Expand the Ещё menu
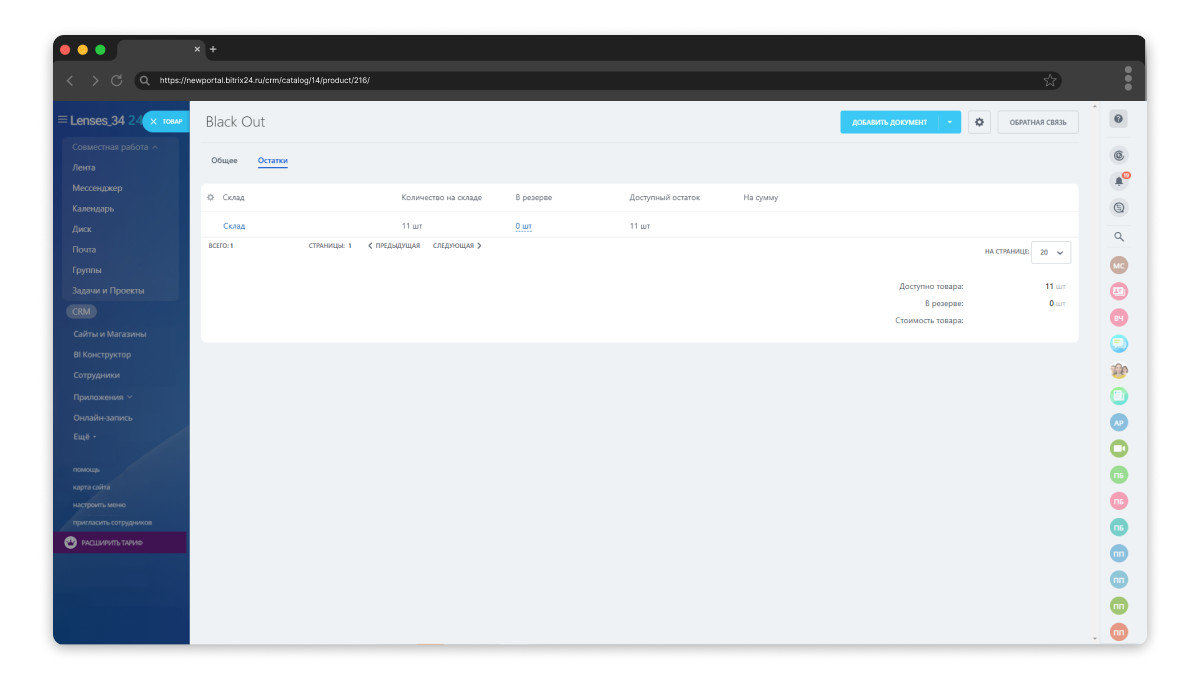 [85, 437]
